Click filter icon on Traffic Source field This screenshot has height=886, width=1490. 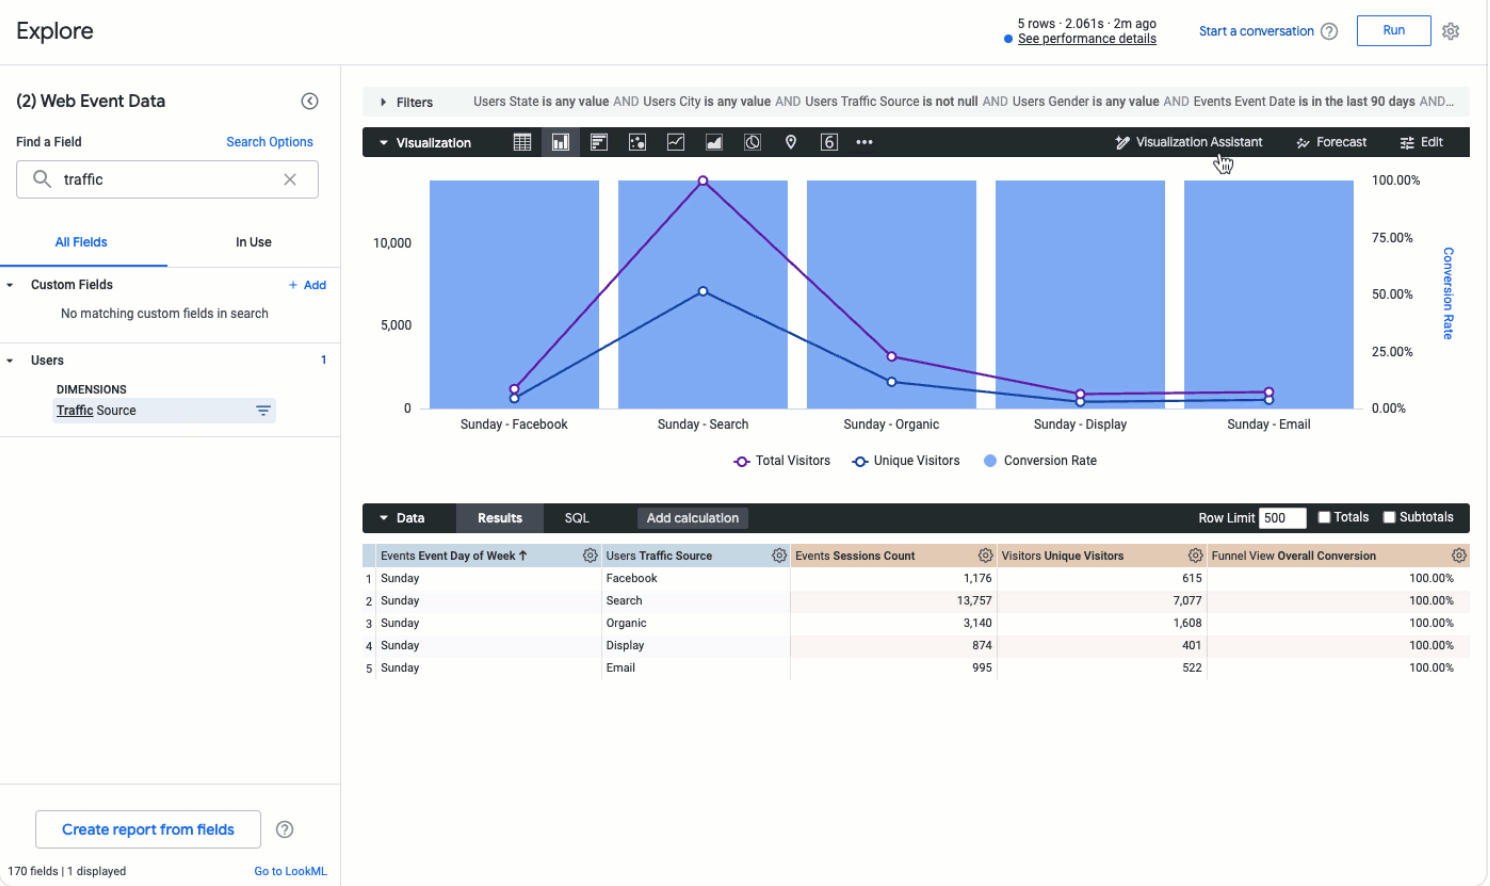pyautogui.click(x=263, y=410)
